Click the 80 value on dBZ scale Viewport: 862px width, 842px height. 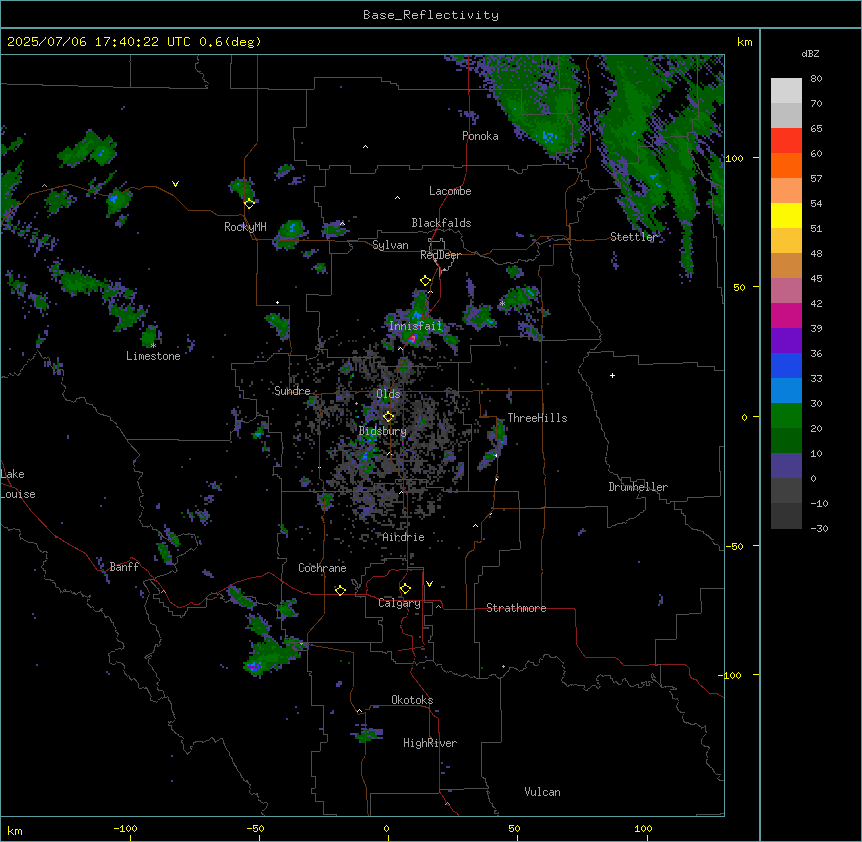click(x=816, y=79)
